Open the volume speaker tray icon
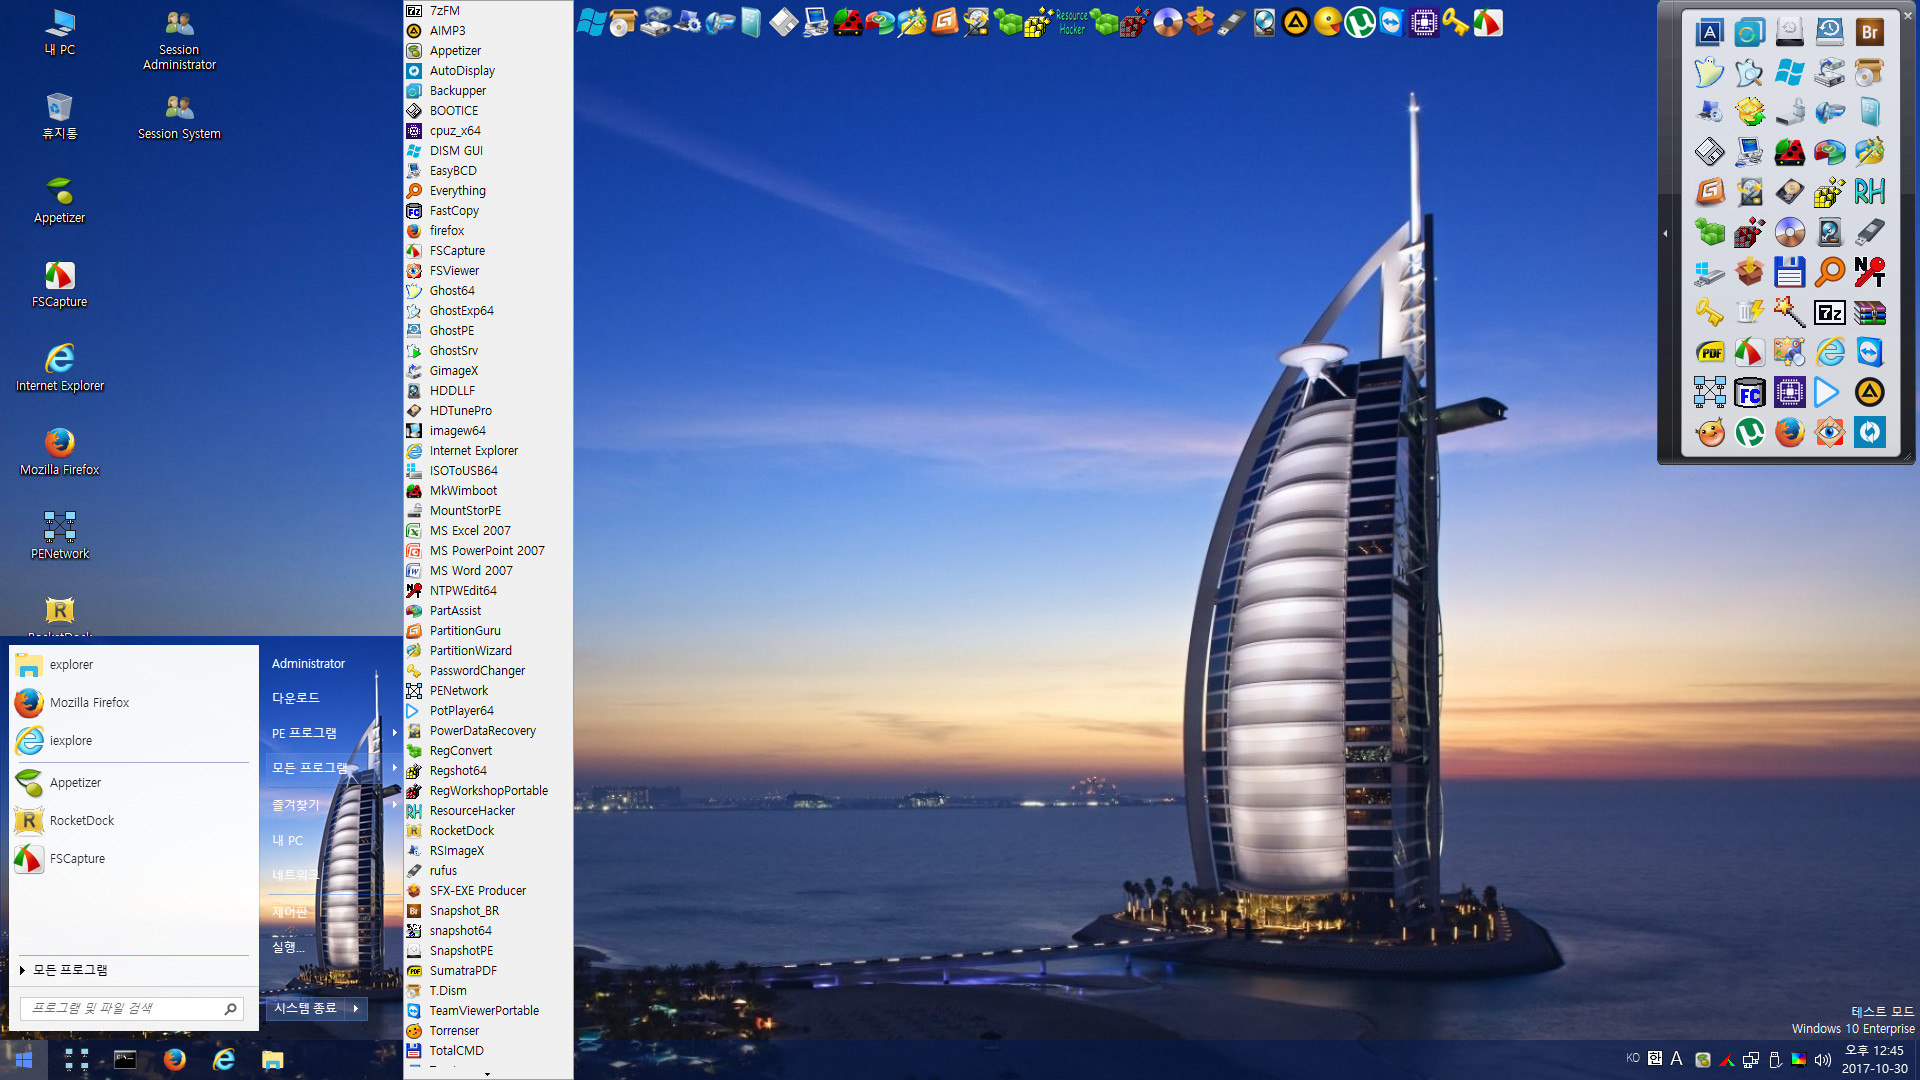Image resolution: width=1920 pixels, height=1080 pixels. click(x=1823, y=1060)
